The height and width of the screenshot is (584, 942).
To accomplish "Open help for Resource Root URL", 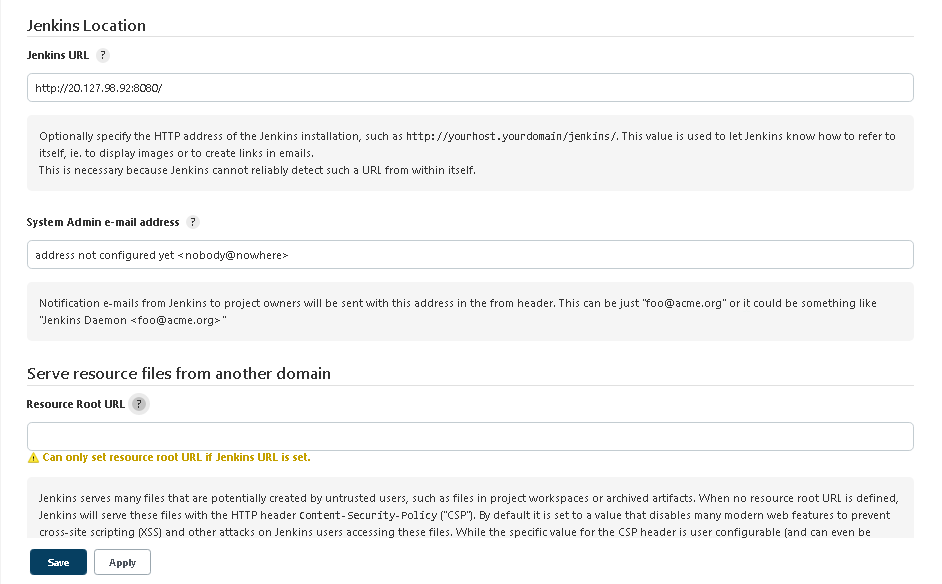I will coord(139,404).
